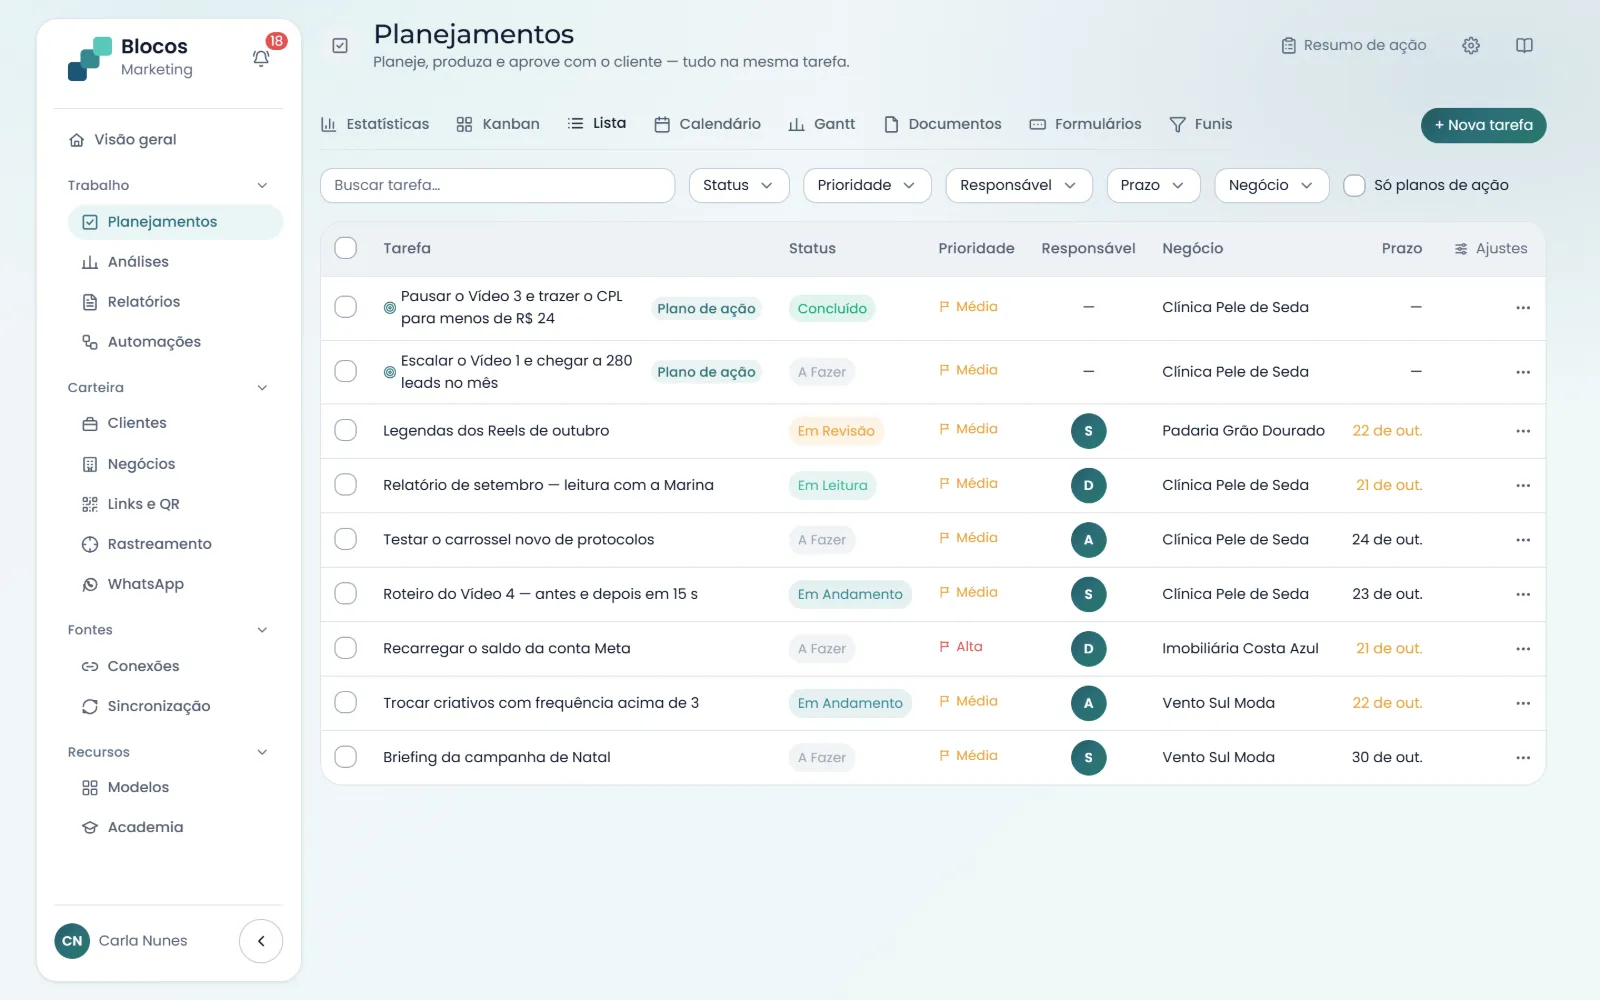Enable Só planos de ação filter
The image size is (1600, 1000).
[1354, 185]
